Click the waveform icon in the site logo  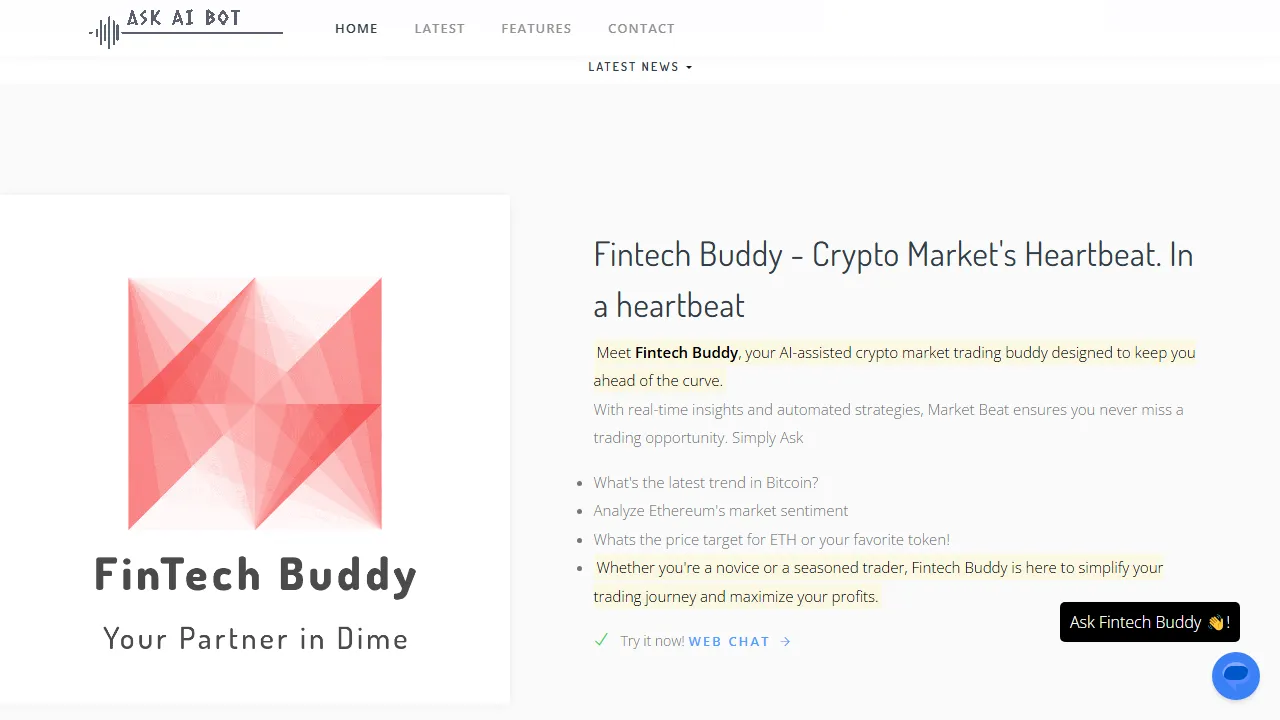click(105, 32)
